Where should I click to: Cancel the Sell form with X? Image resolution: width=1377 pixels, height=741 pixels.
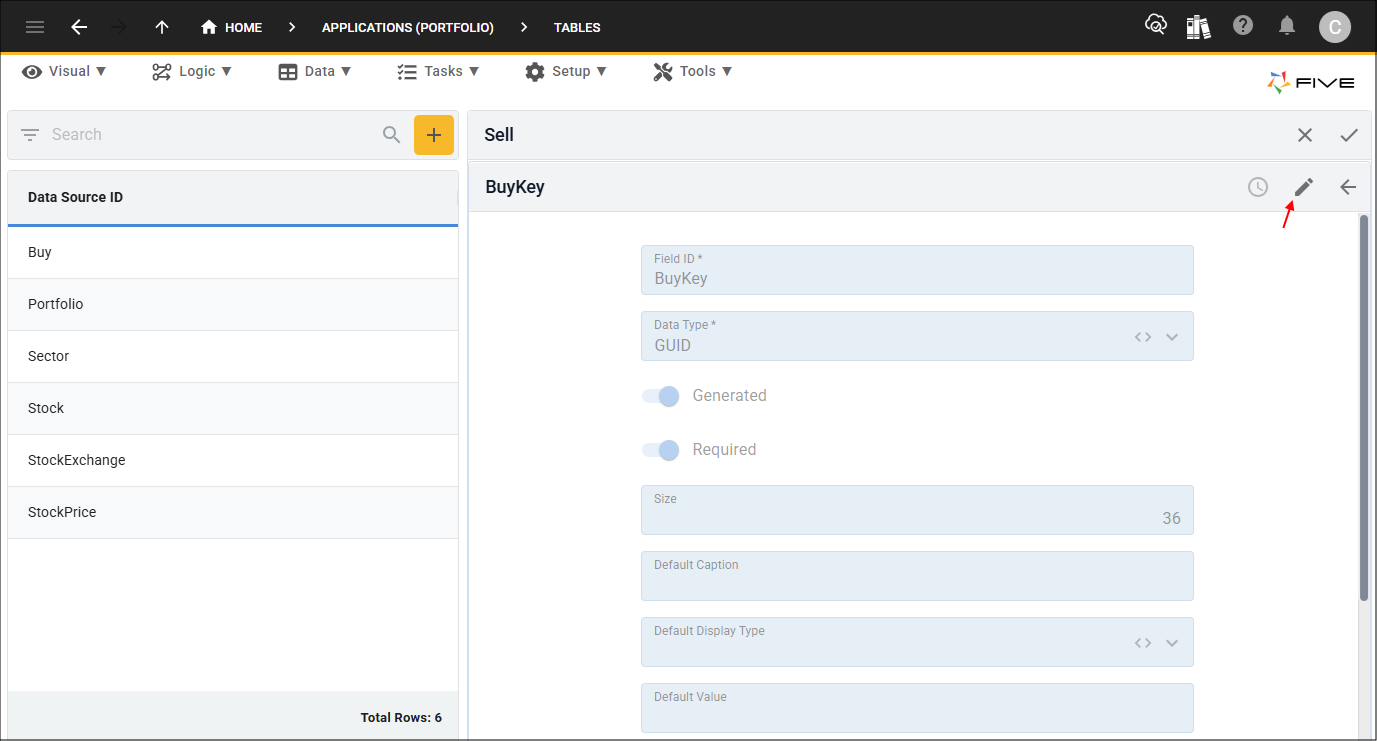tap(1305, 135)
